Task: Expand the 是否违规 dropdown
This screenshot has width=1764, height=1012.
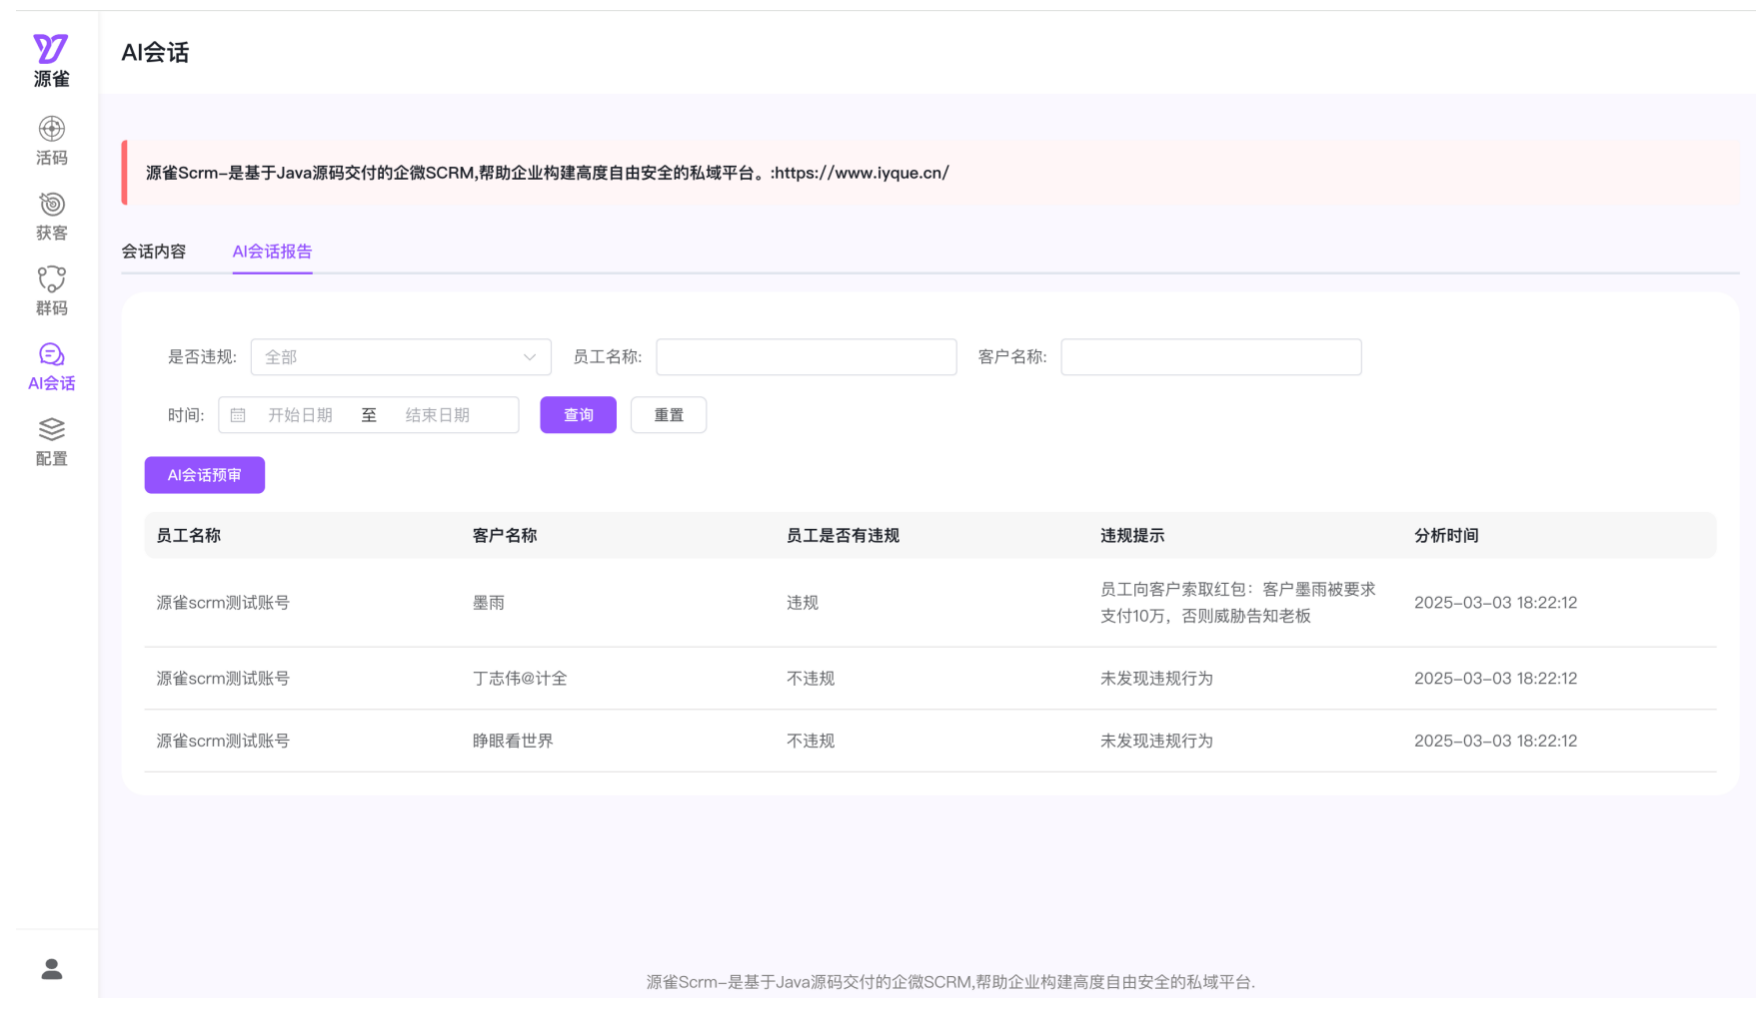Action: (400, 357)
